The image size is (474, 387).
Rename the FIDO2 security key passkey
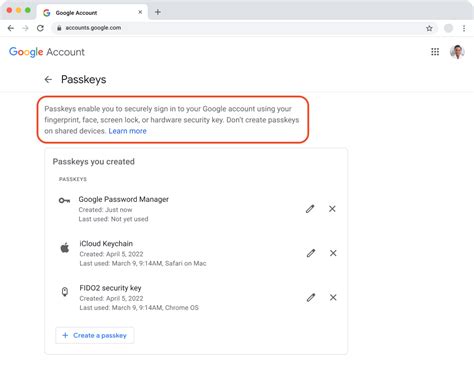[x=311, y=298]
